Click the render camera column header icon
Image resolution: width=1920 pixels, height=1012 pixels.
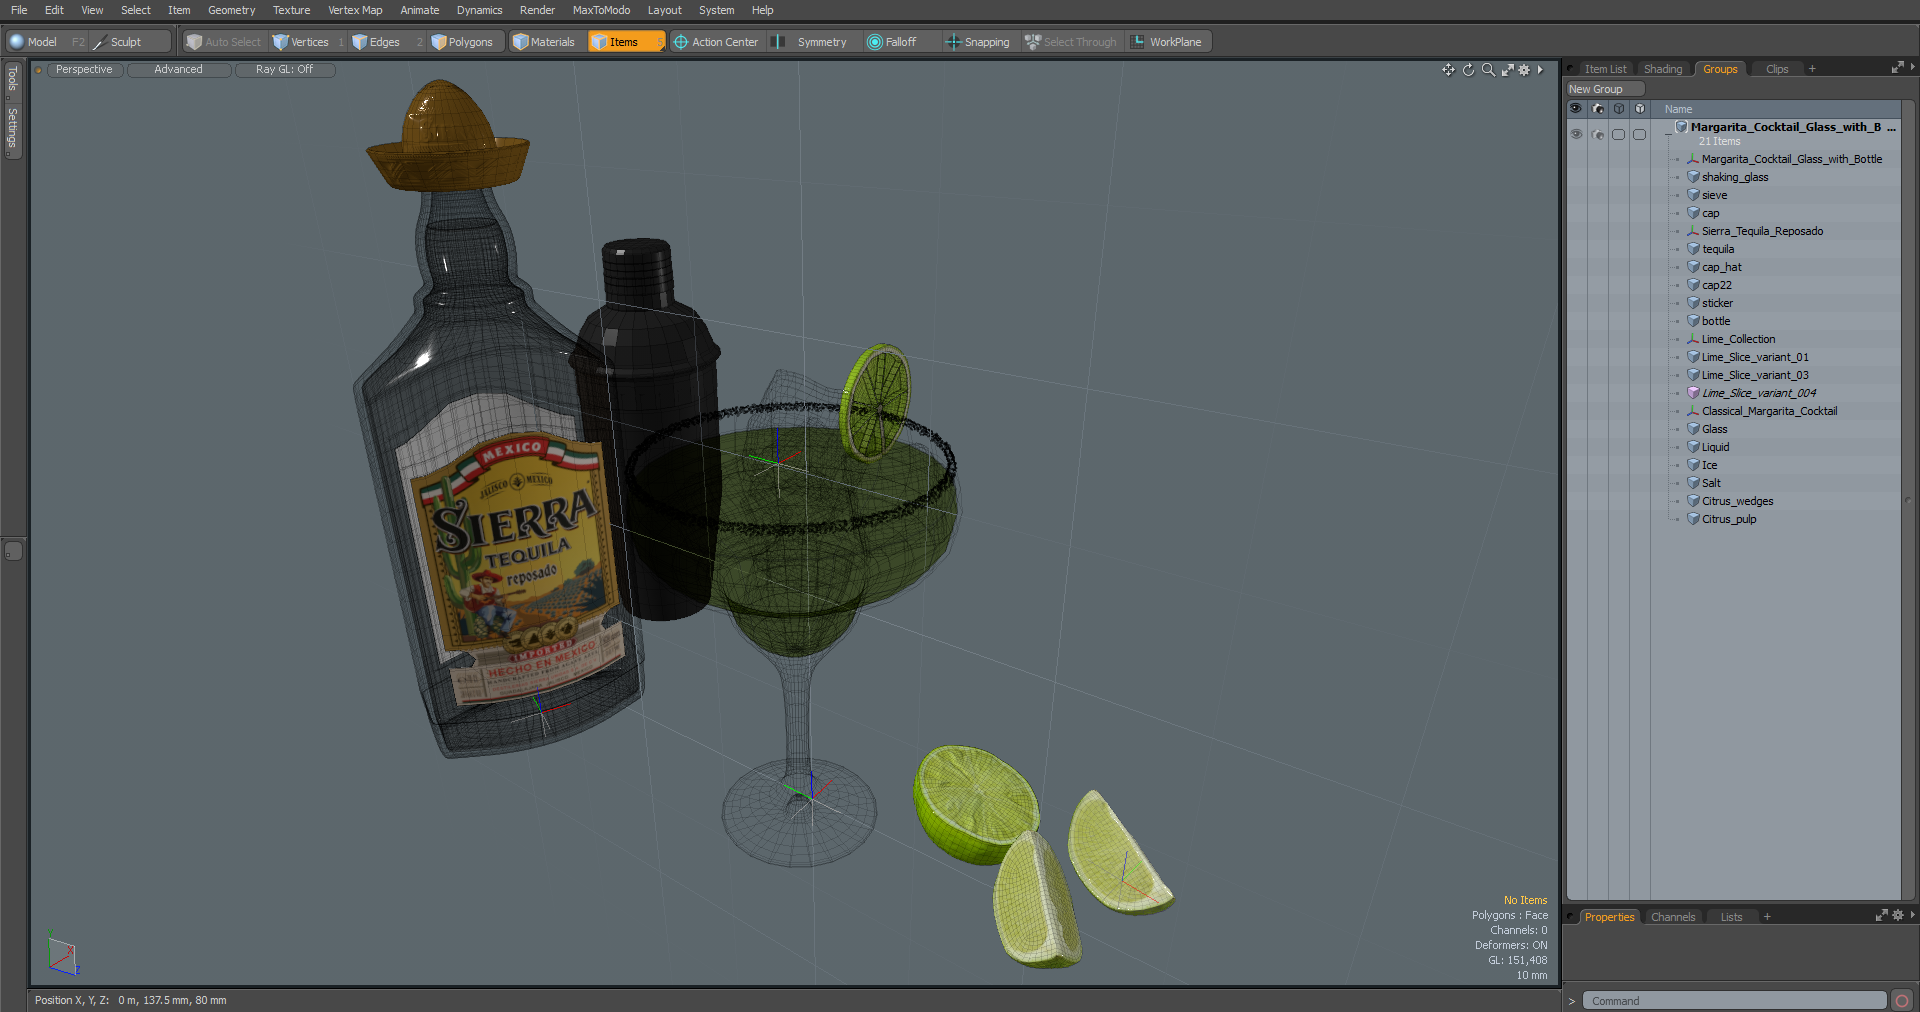pos(1597,109)
